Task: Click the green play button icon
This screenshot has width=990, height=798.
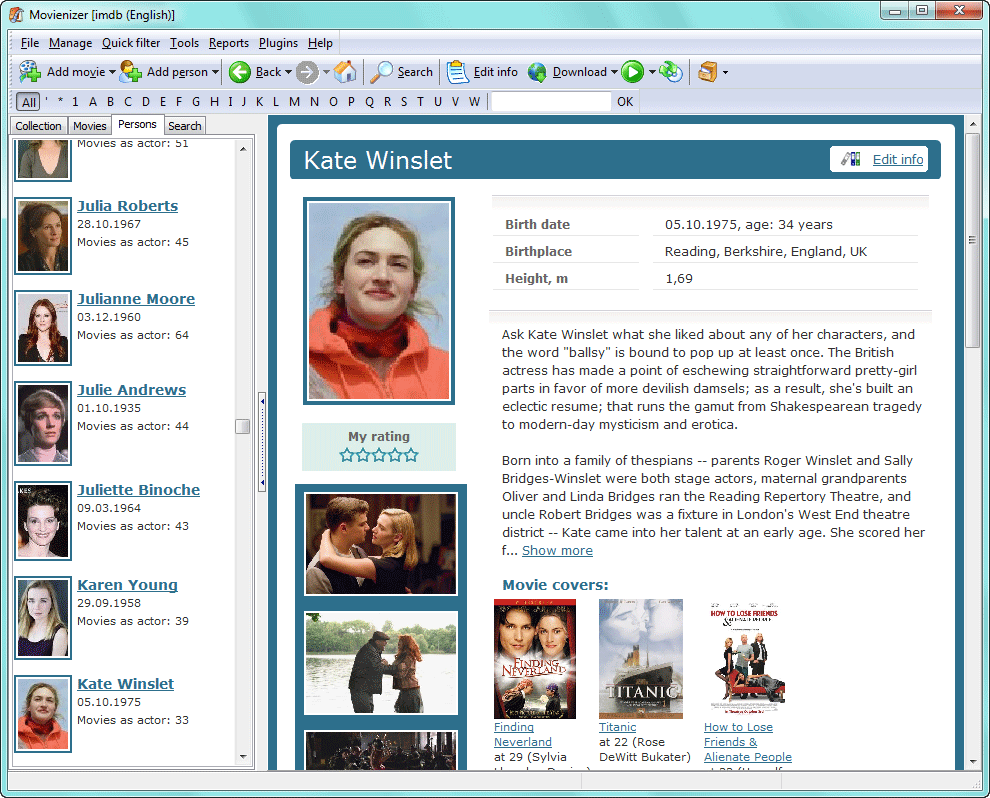Action: [x=633, y=72]
